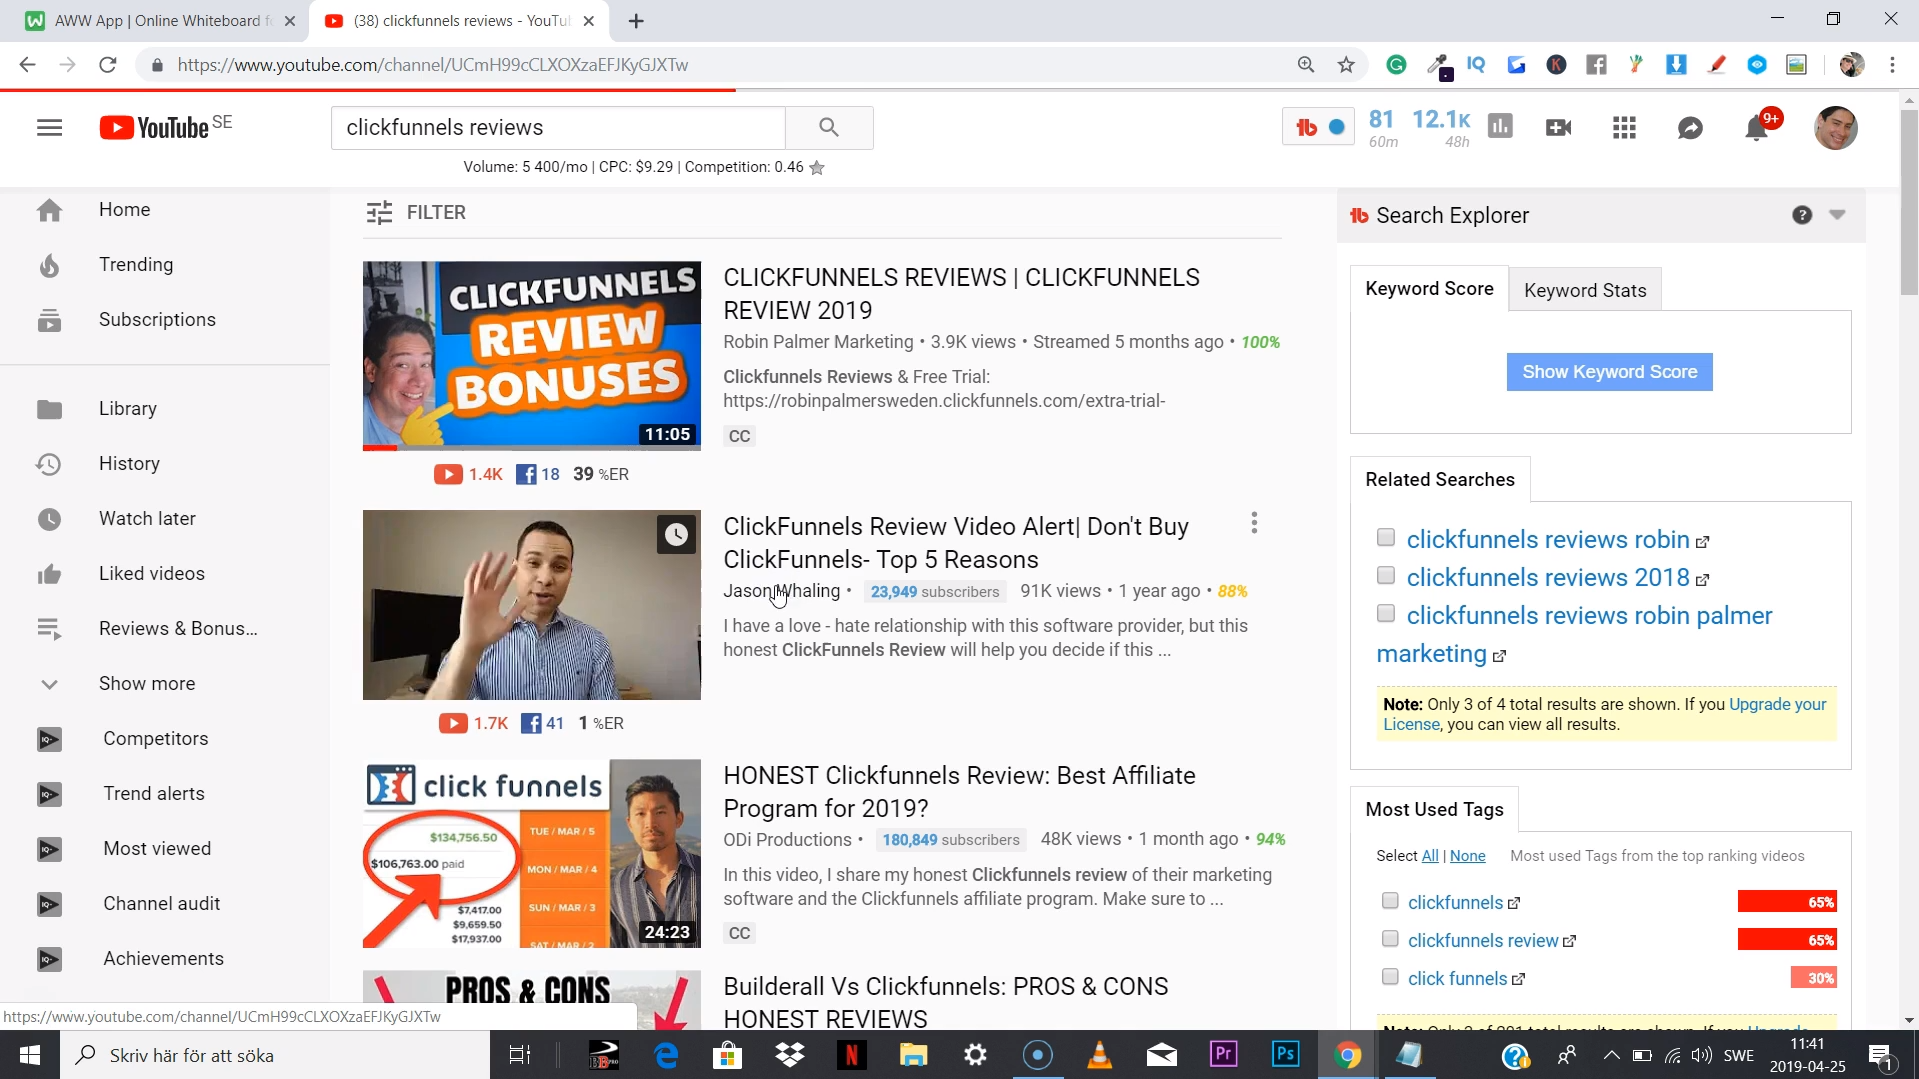The width and height of the screenshot is (1919, 1079).
Task: Open Search Explorer help question icon
Action: (x=1802, y=215)
